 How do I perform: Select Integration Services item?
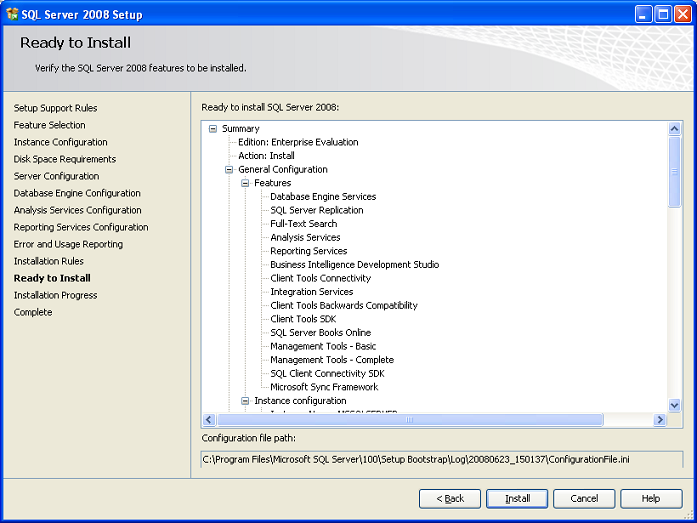(x=312, y=292)
